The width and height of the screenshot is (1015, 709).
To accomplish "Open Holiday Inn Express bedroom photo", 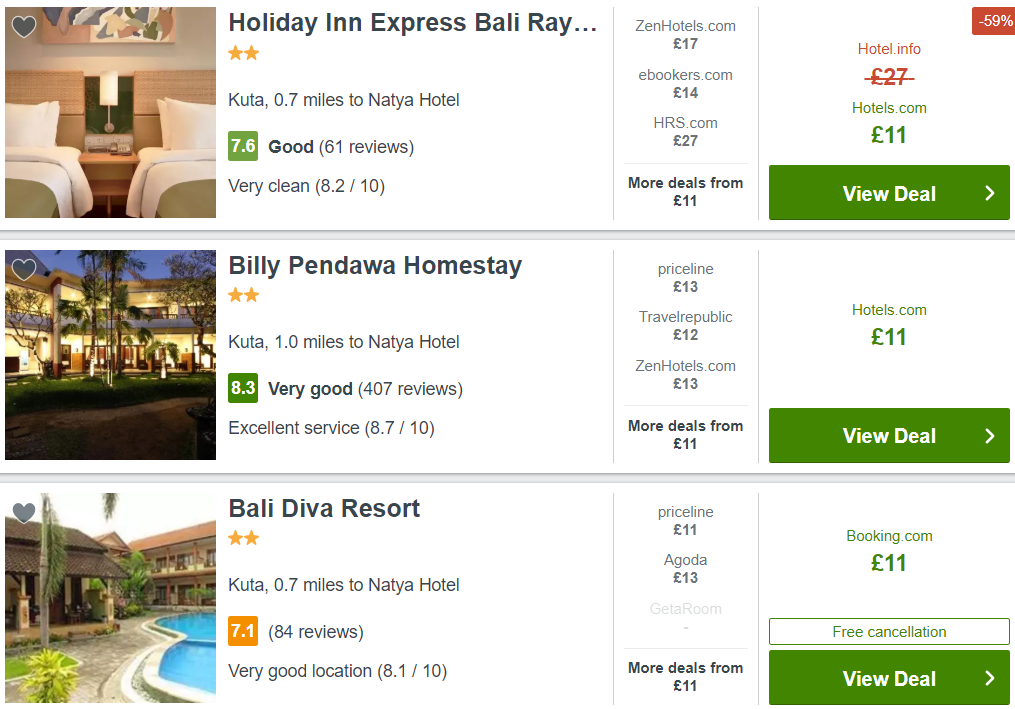I will pos(110,112).
